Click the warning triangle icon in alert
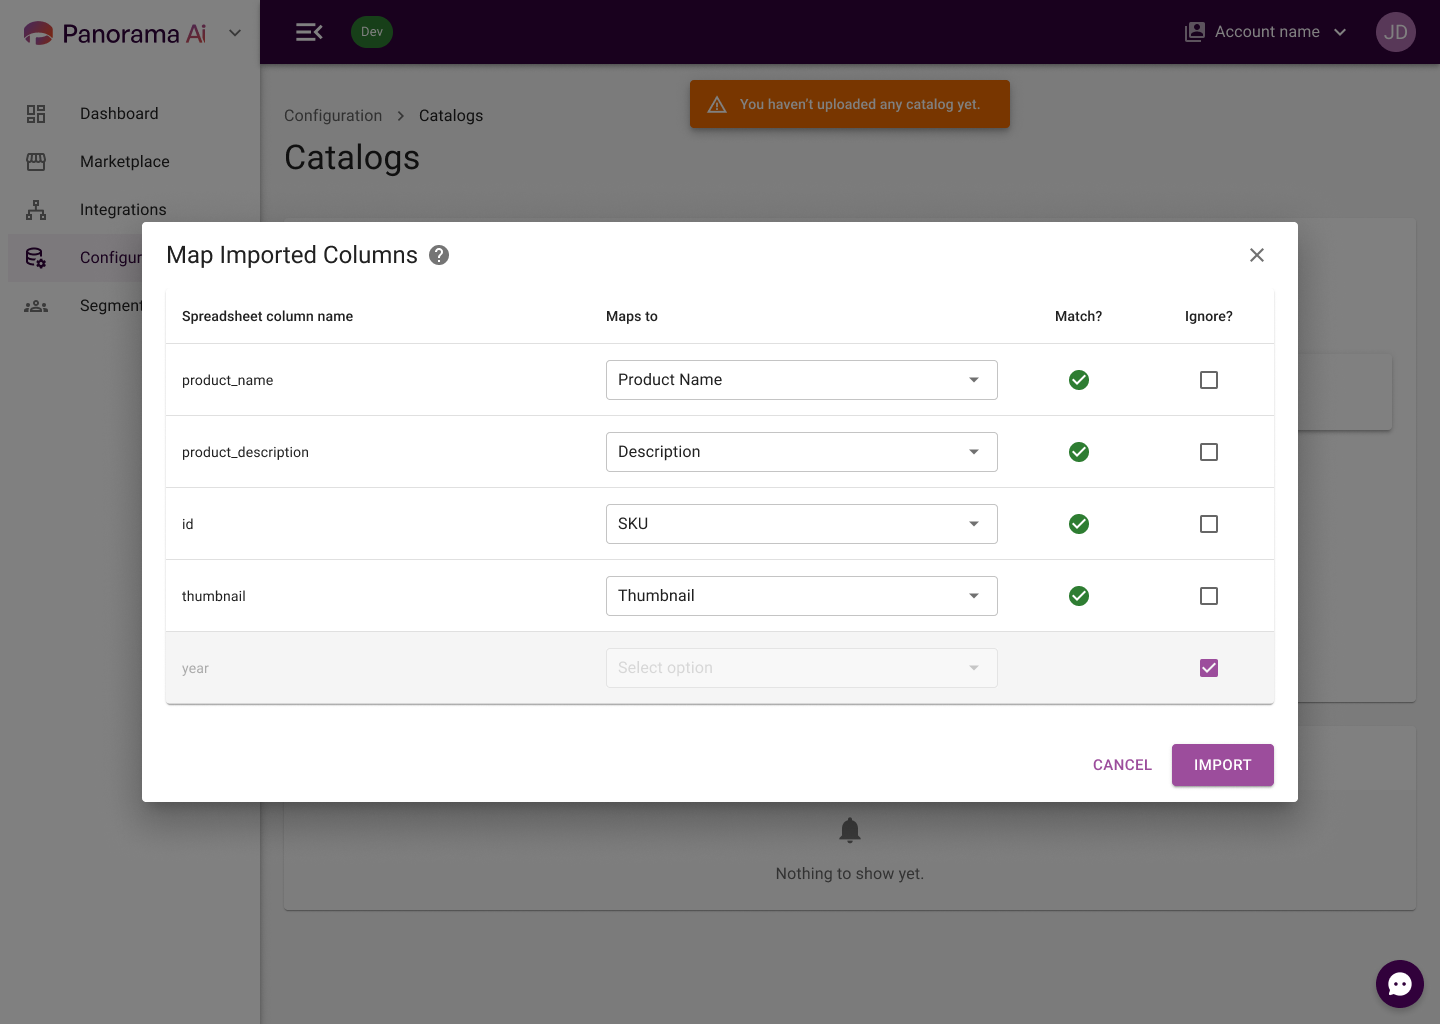Image resolution: width=1440 pixels, height=1024 pixels. [x=717, y=104]
